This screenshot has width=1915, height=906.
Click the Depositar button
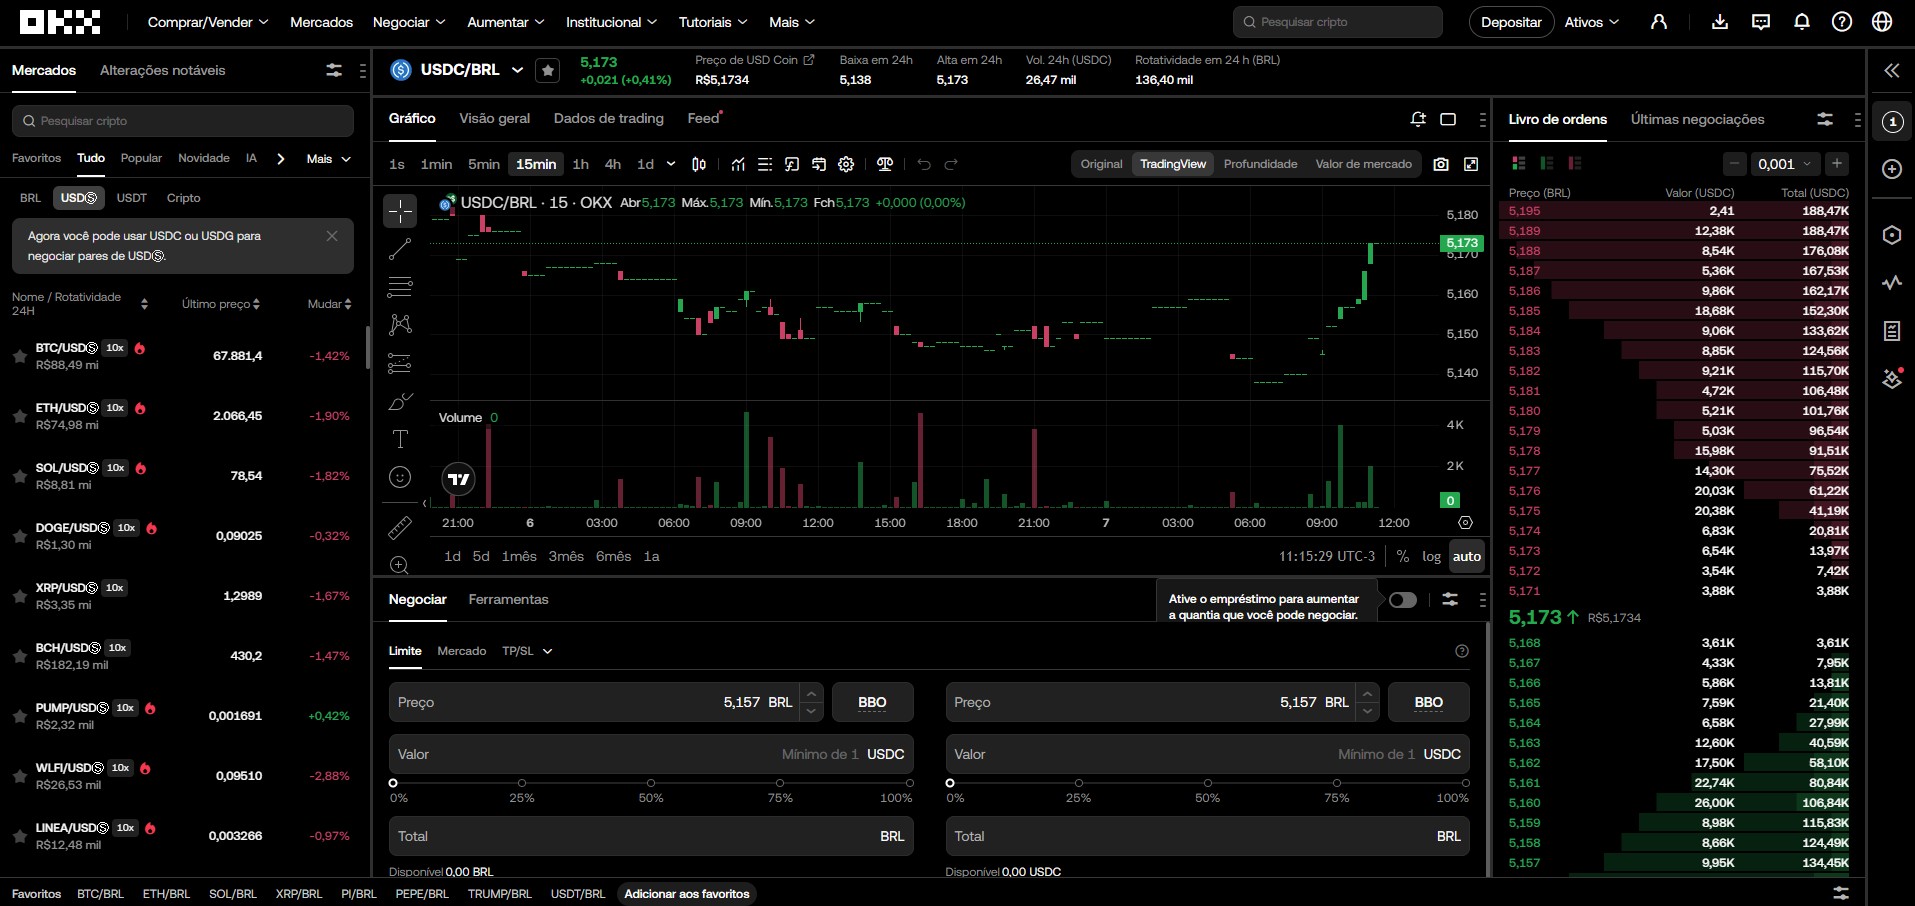tap(1511, 21)
